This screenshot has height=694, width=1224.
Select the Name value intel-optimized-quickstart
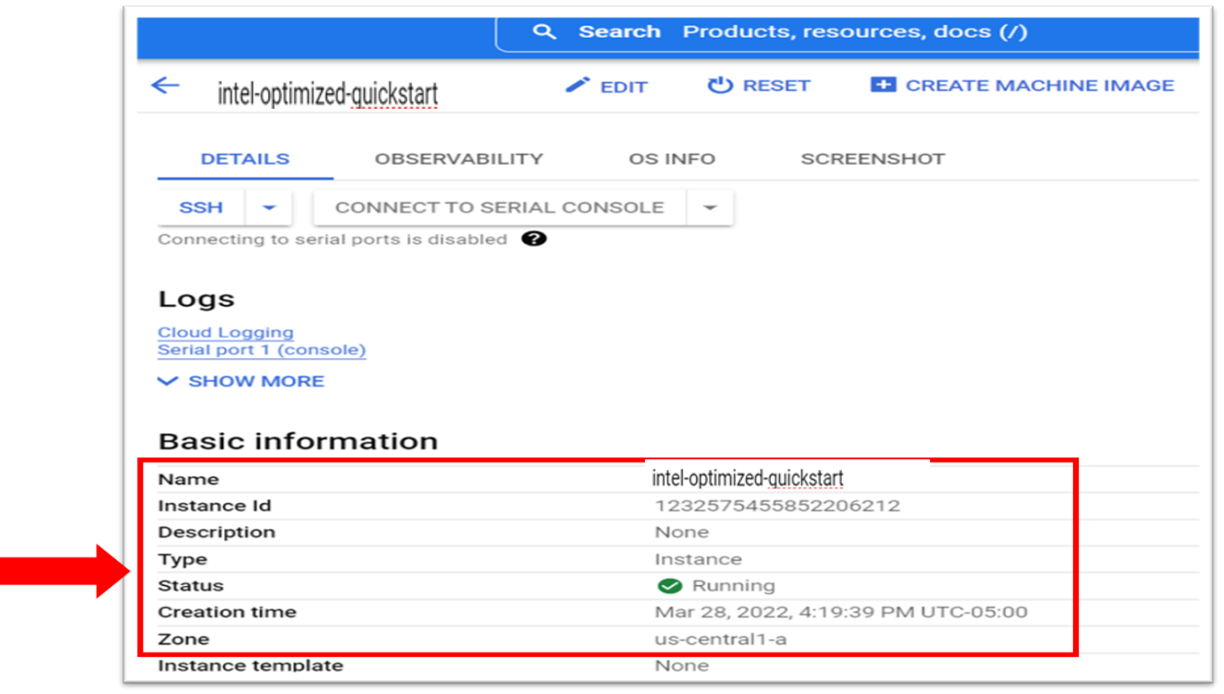pyautogui.click(x=748, y=478)
